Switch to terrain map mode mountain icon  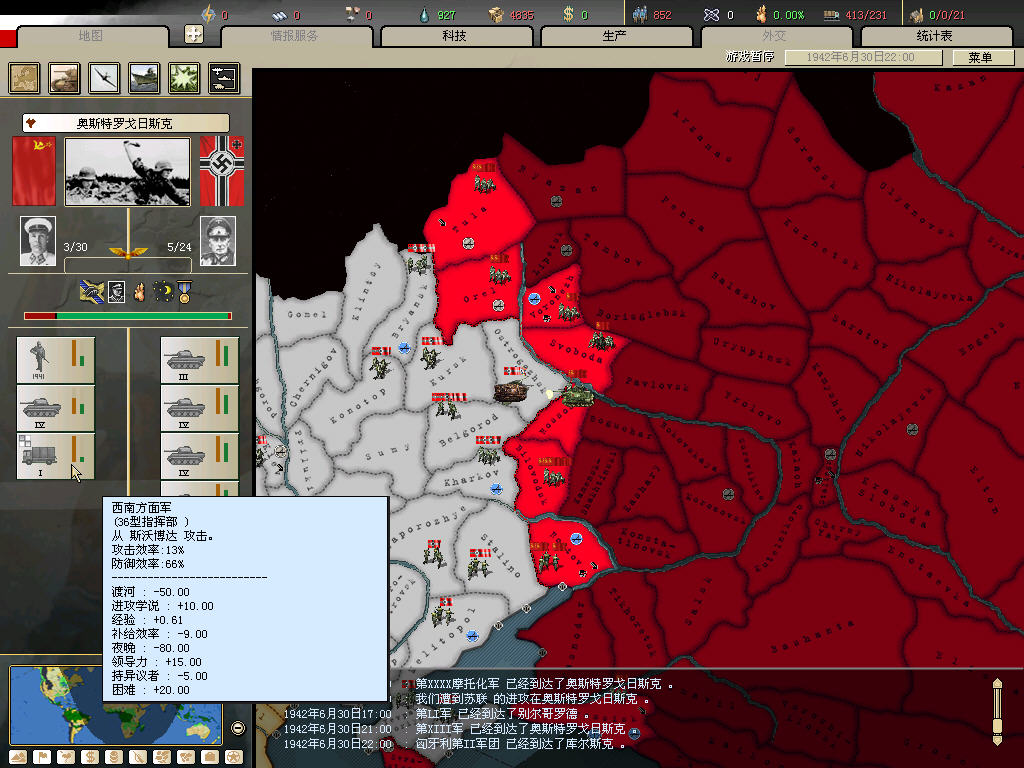18,757
